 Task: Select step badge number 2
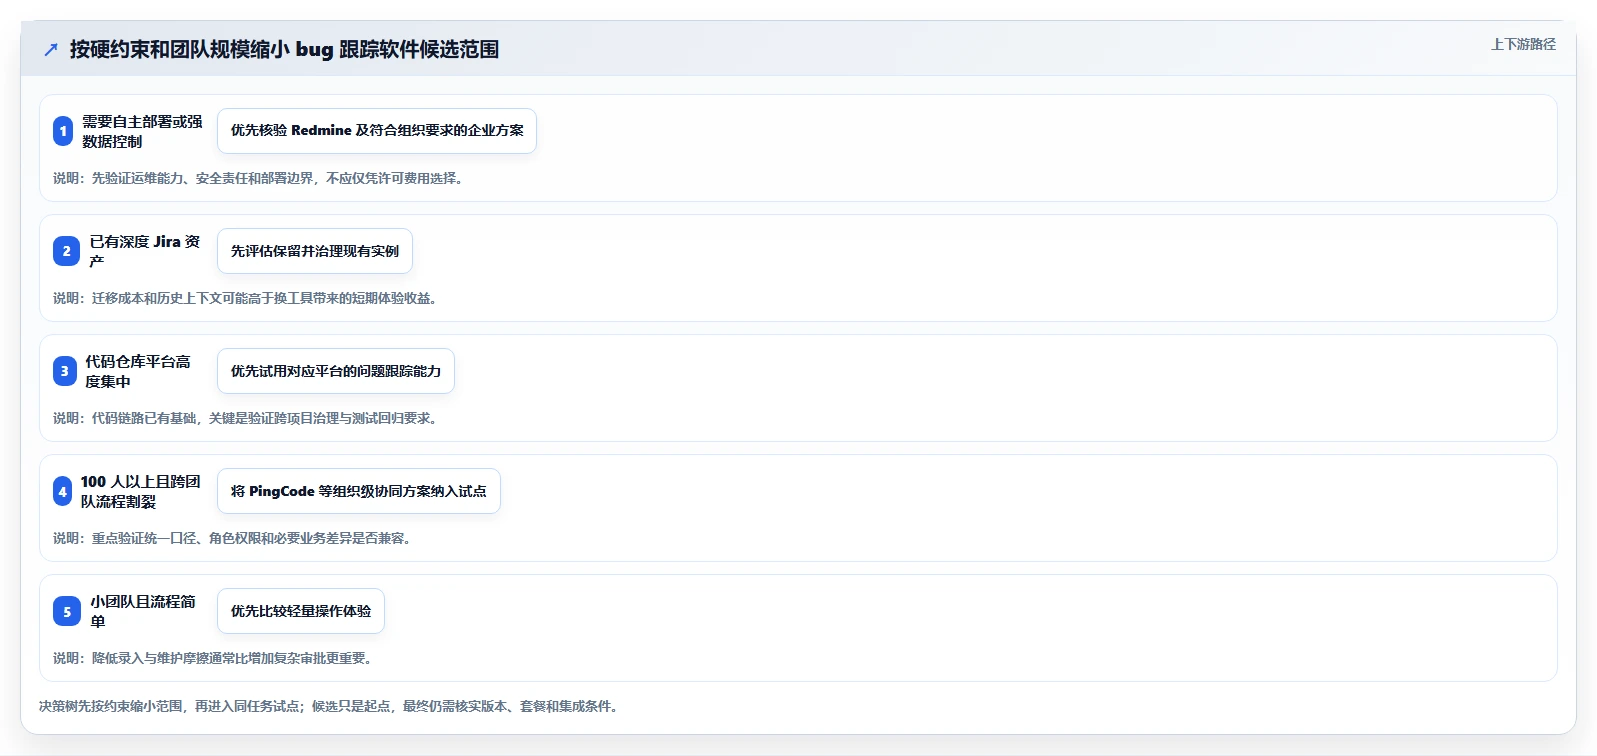(x=66, y=251)
